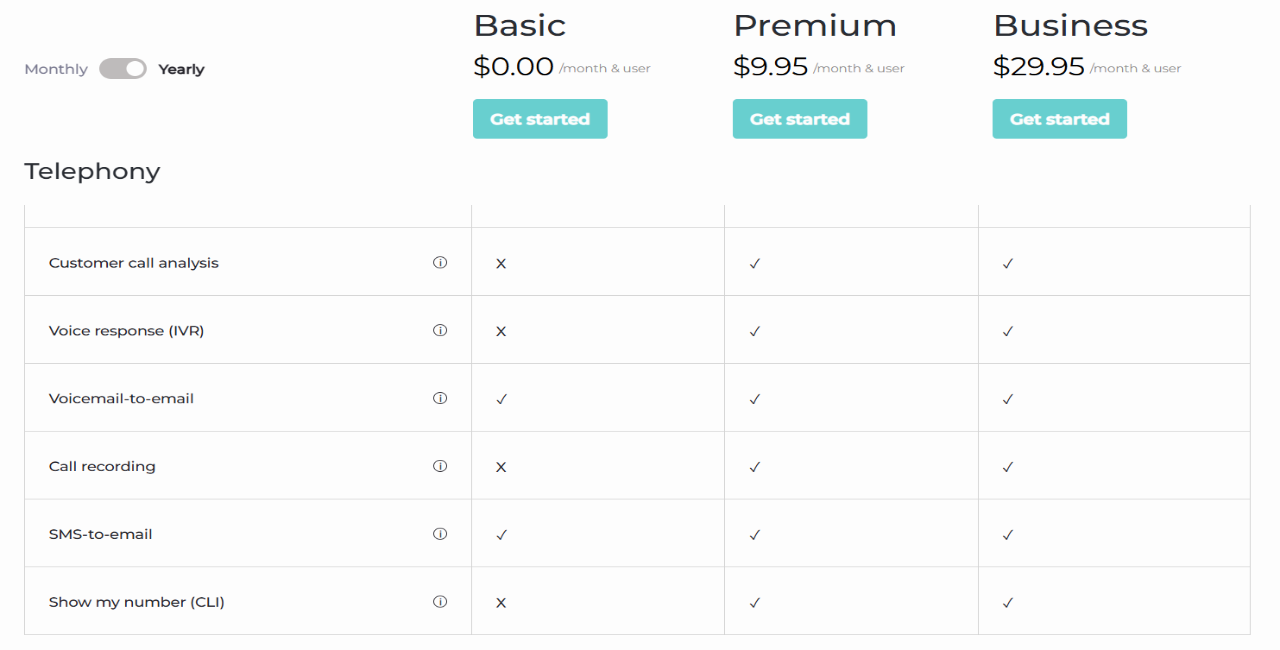Image resolution: width=1280 pixels, height=650 pixels.
Task: Click the $29.95 Business price
Action: 1039,67
